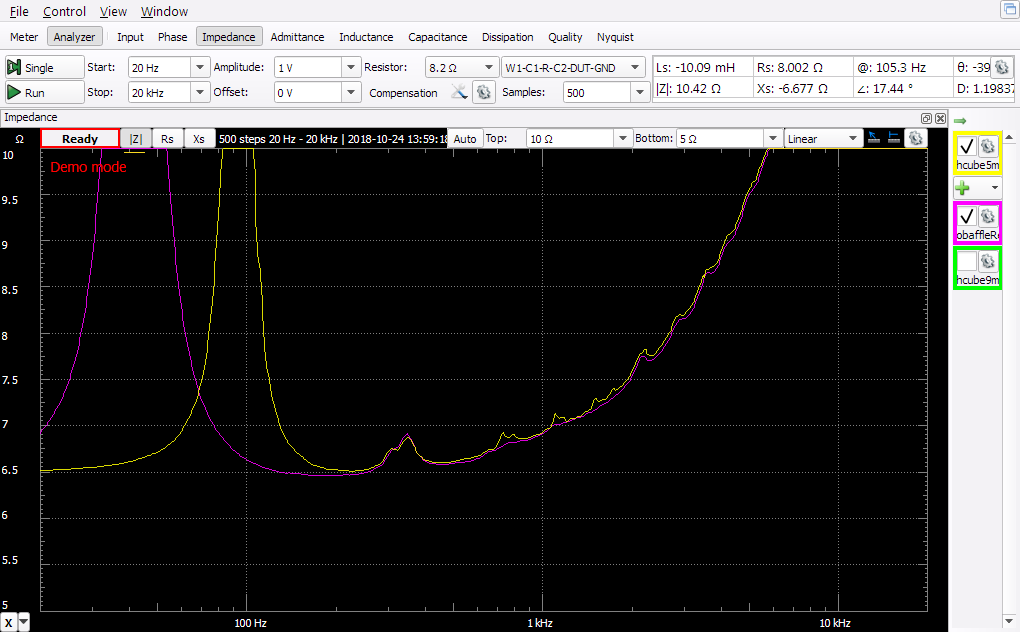Viewport: 1020px width, 632px height.
Task: Float the Impedance panel
Action: tap(926, 118)
